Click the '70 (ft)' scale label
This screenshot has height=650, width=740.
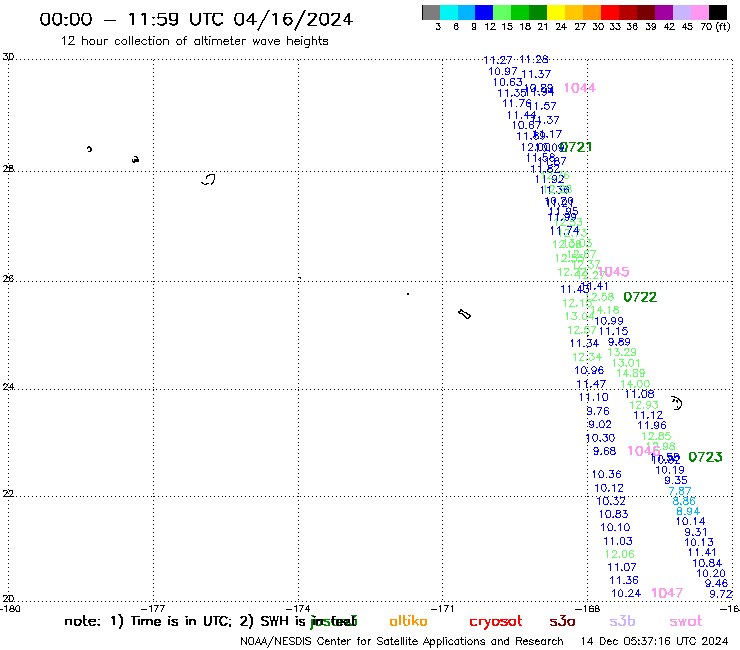click(715, 27)
